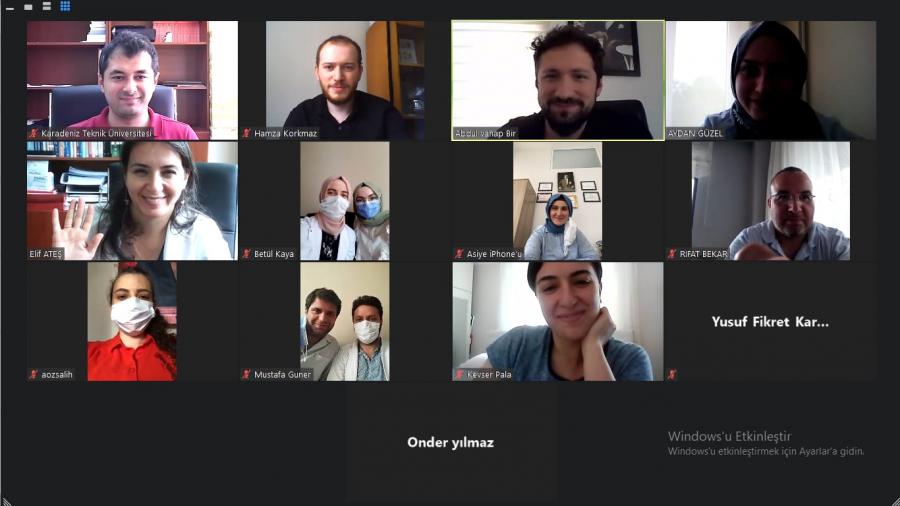The width and height of the screenshot is (900, 506).
Task: Click the hide video panel dash icon
Action: [10, 8]
